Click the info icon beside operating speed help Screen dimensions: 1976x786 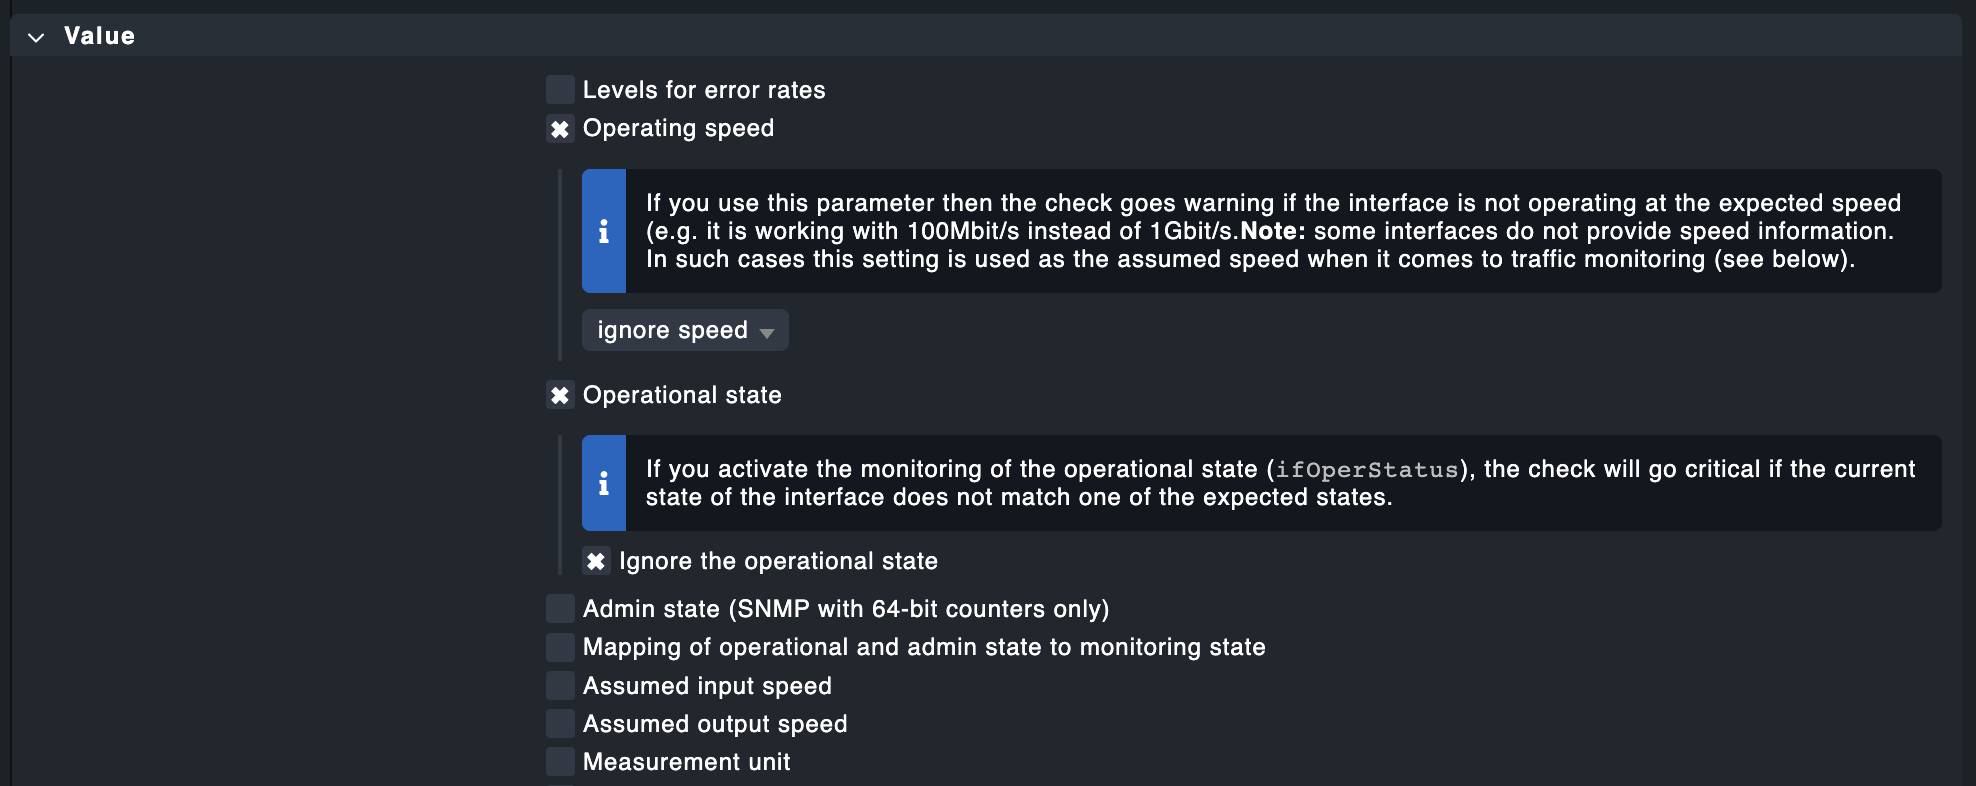coord(604,231)
